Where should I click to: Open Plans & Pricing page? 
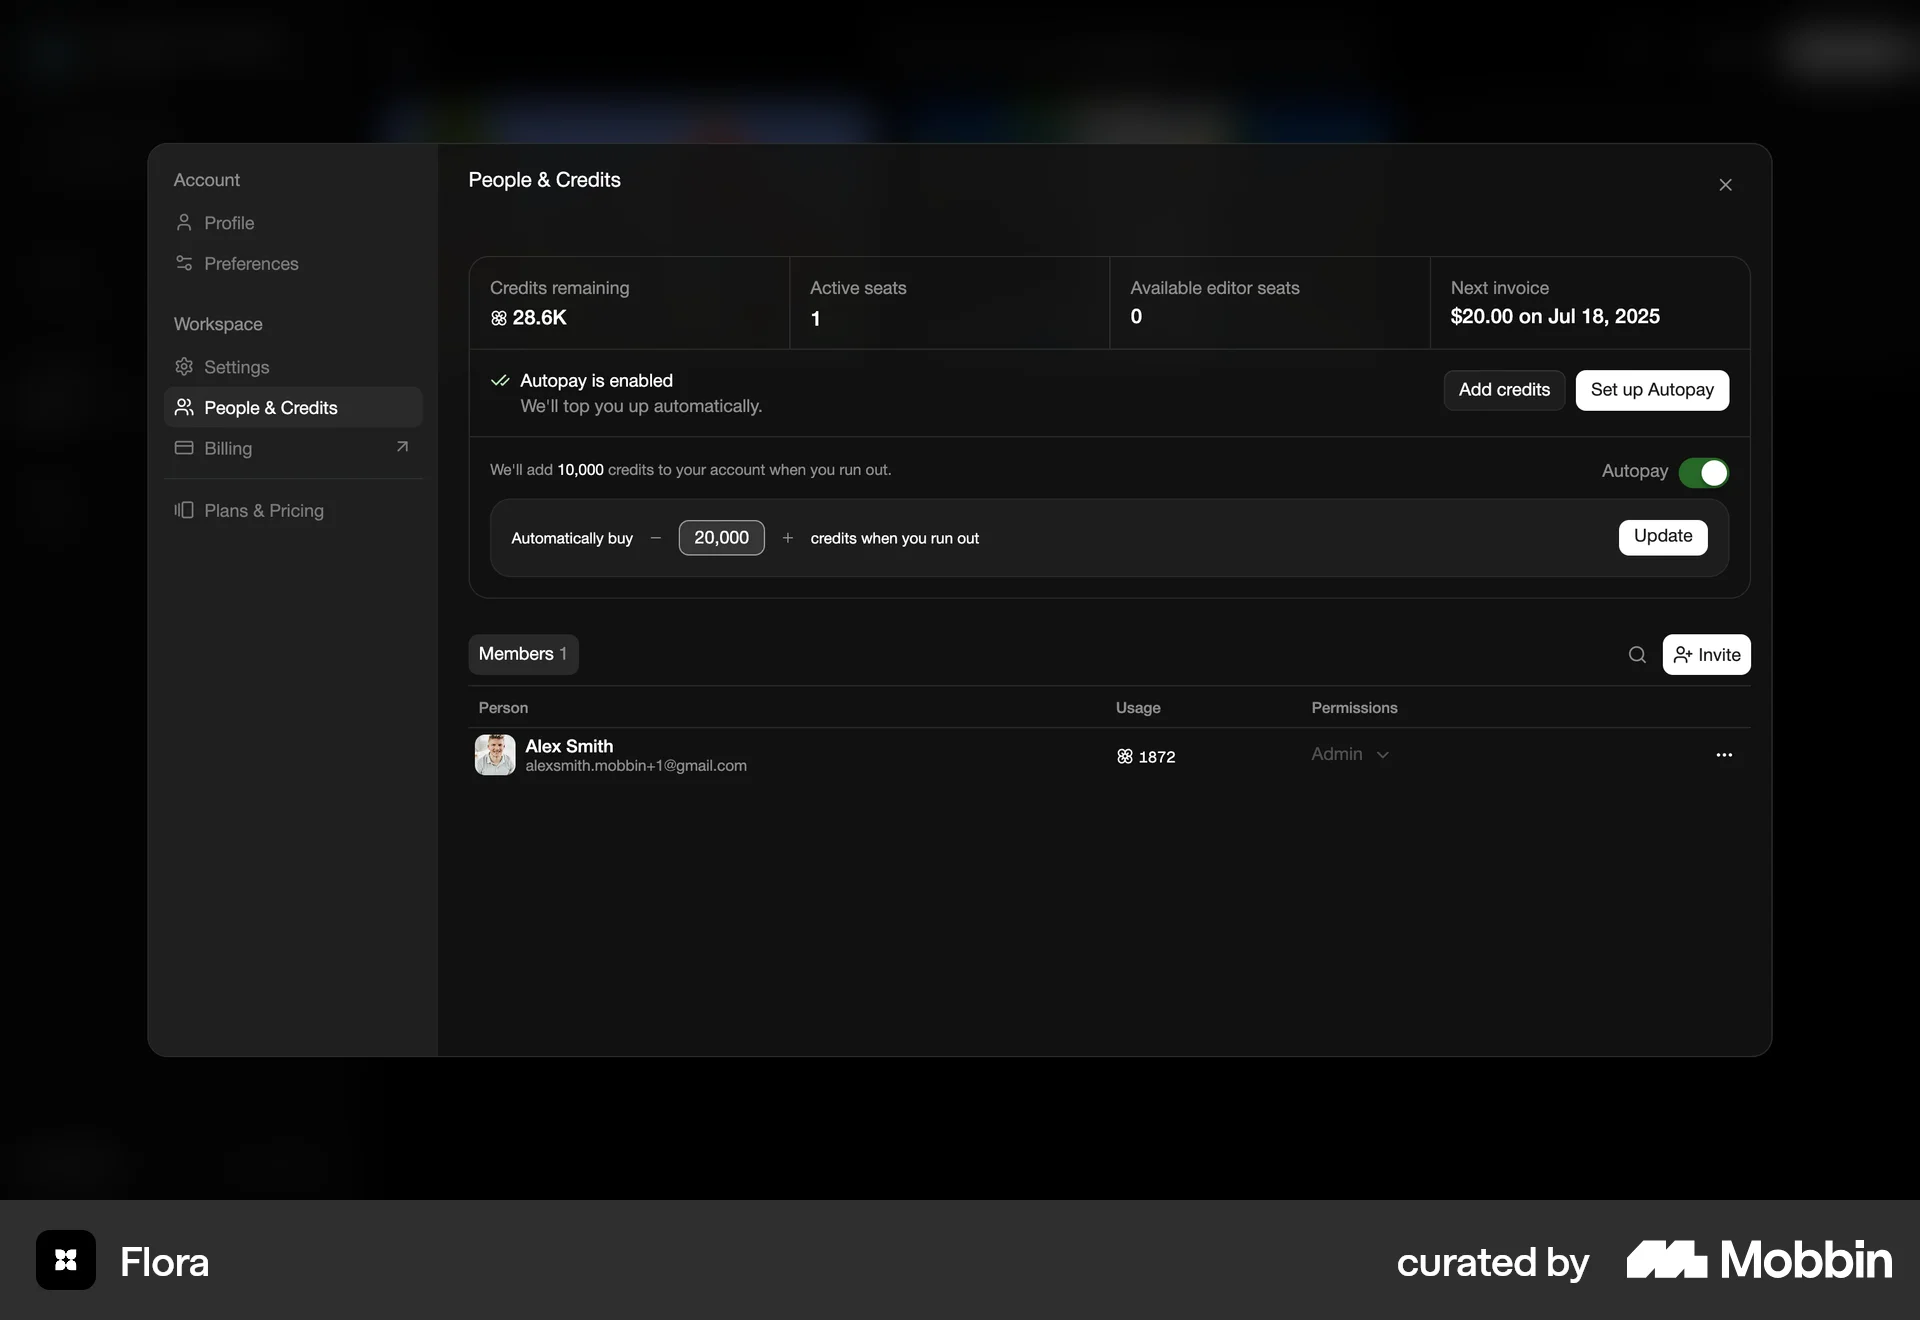coord(263,511)
